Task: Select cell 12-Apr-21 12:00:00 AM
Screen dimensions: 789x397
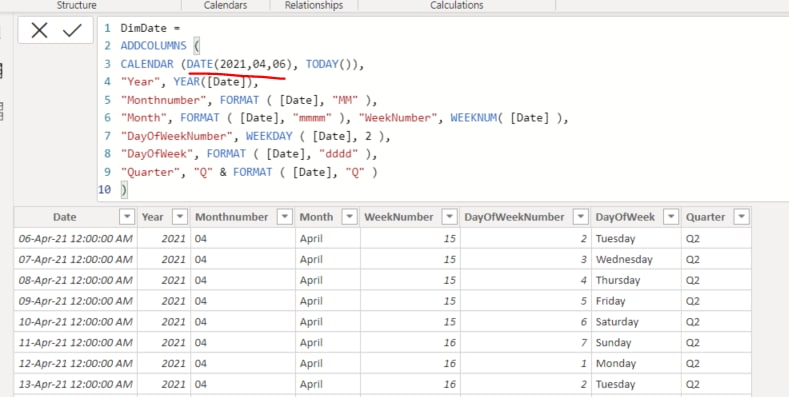Action: point(75,363)
